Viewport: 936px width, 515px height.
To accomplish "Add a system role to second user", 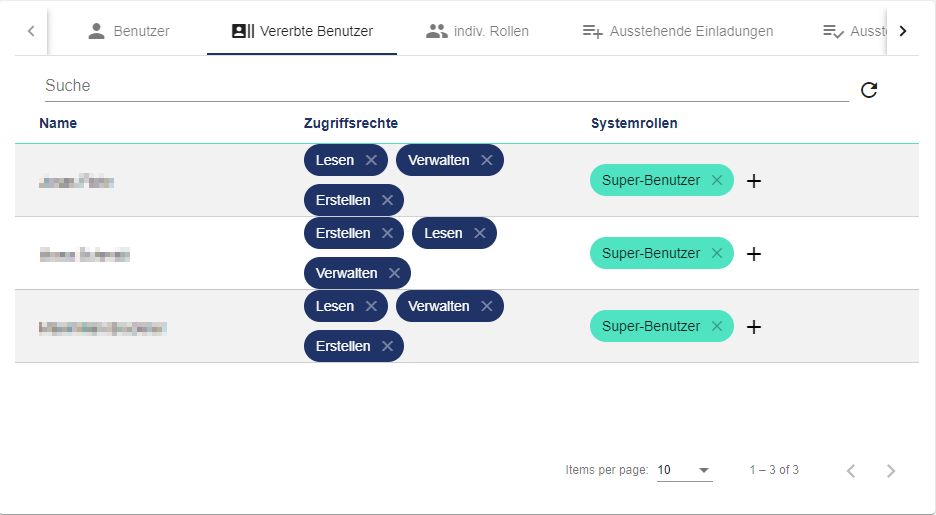I will click(x=754, y=254).
